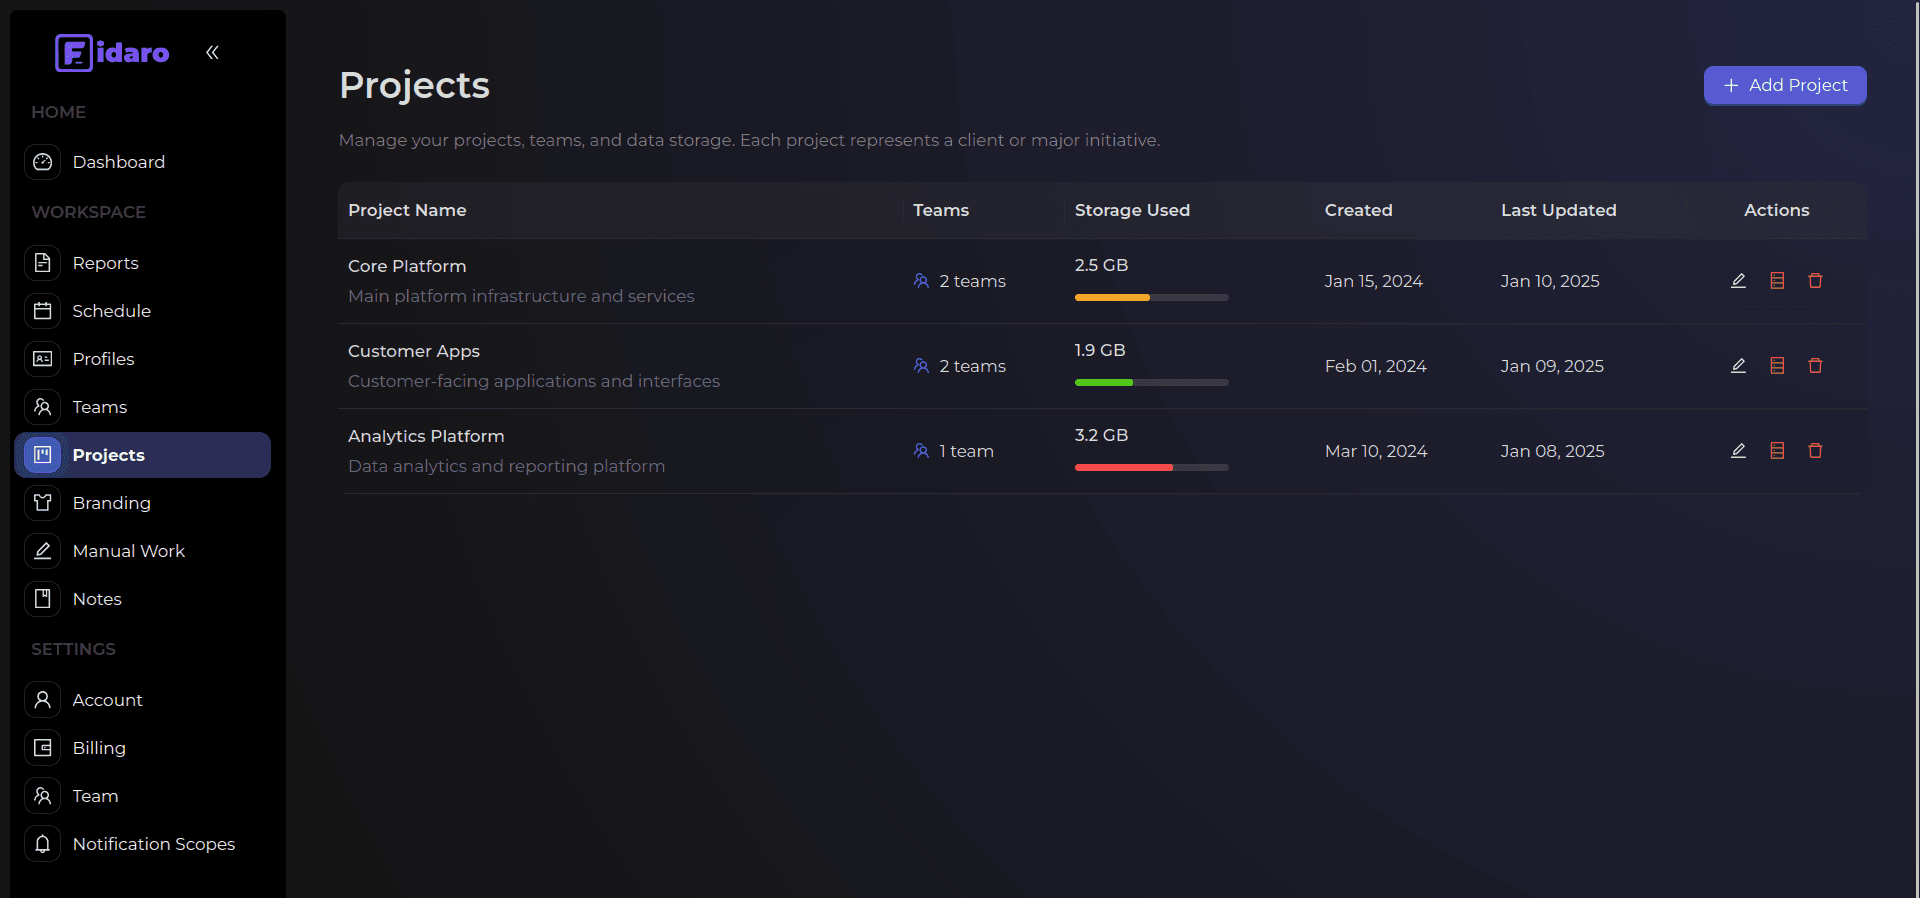Screen dimensions: 1920x898
Task: Open the 2 teams link for Core Platform
Action: pos(971,281)
